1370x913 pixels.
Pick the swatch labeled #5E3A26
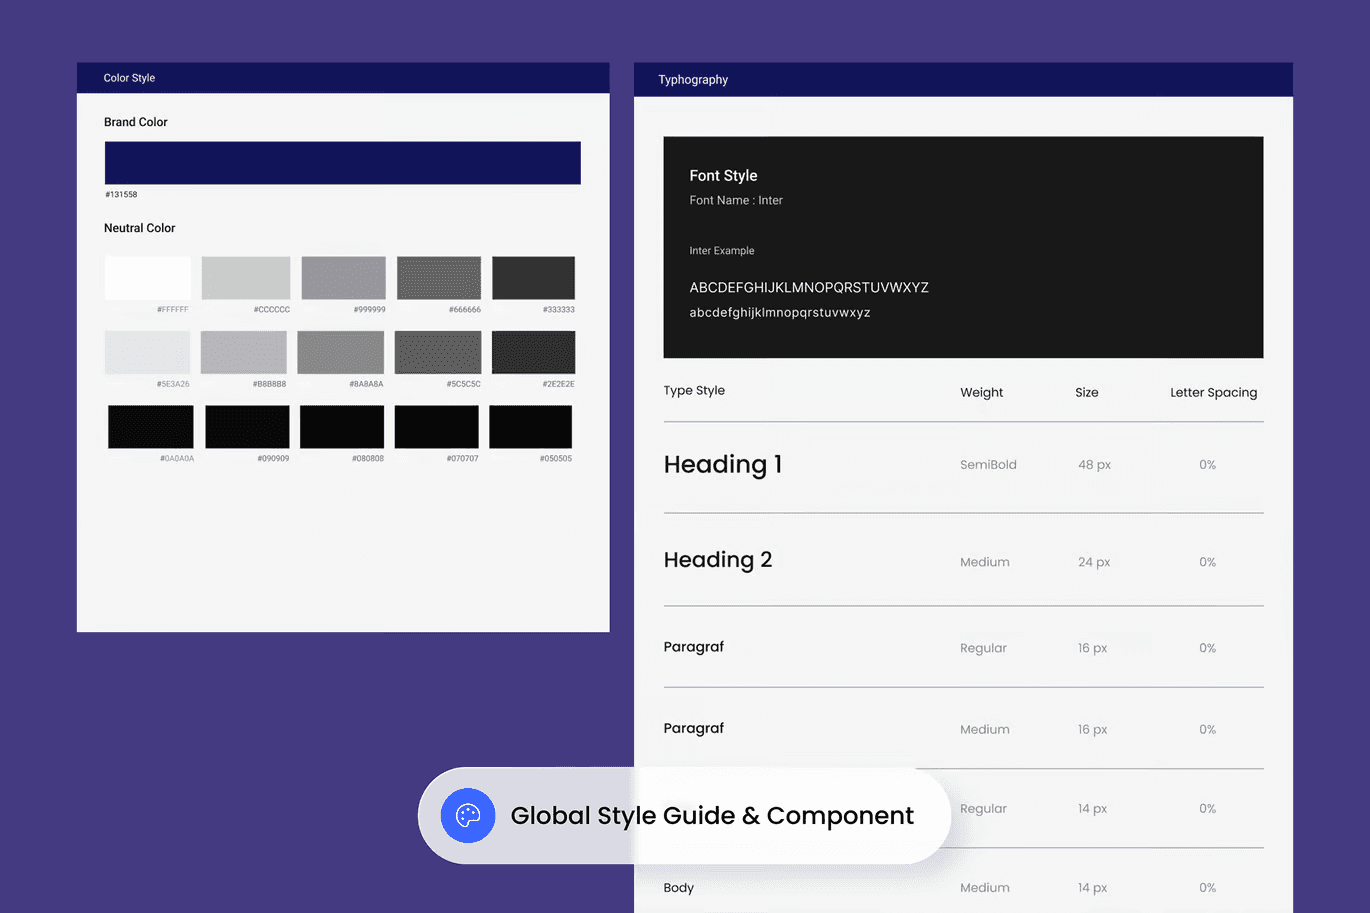(x=148, y=353)
